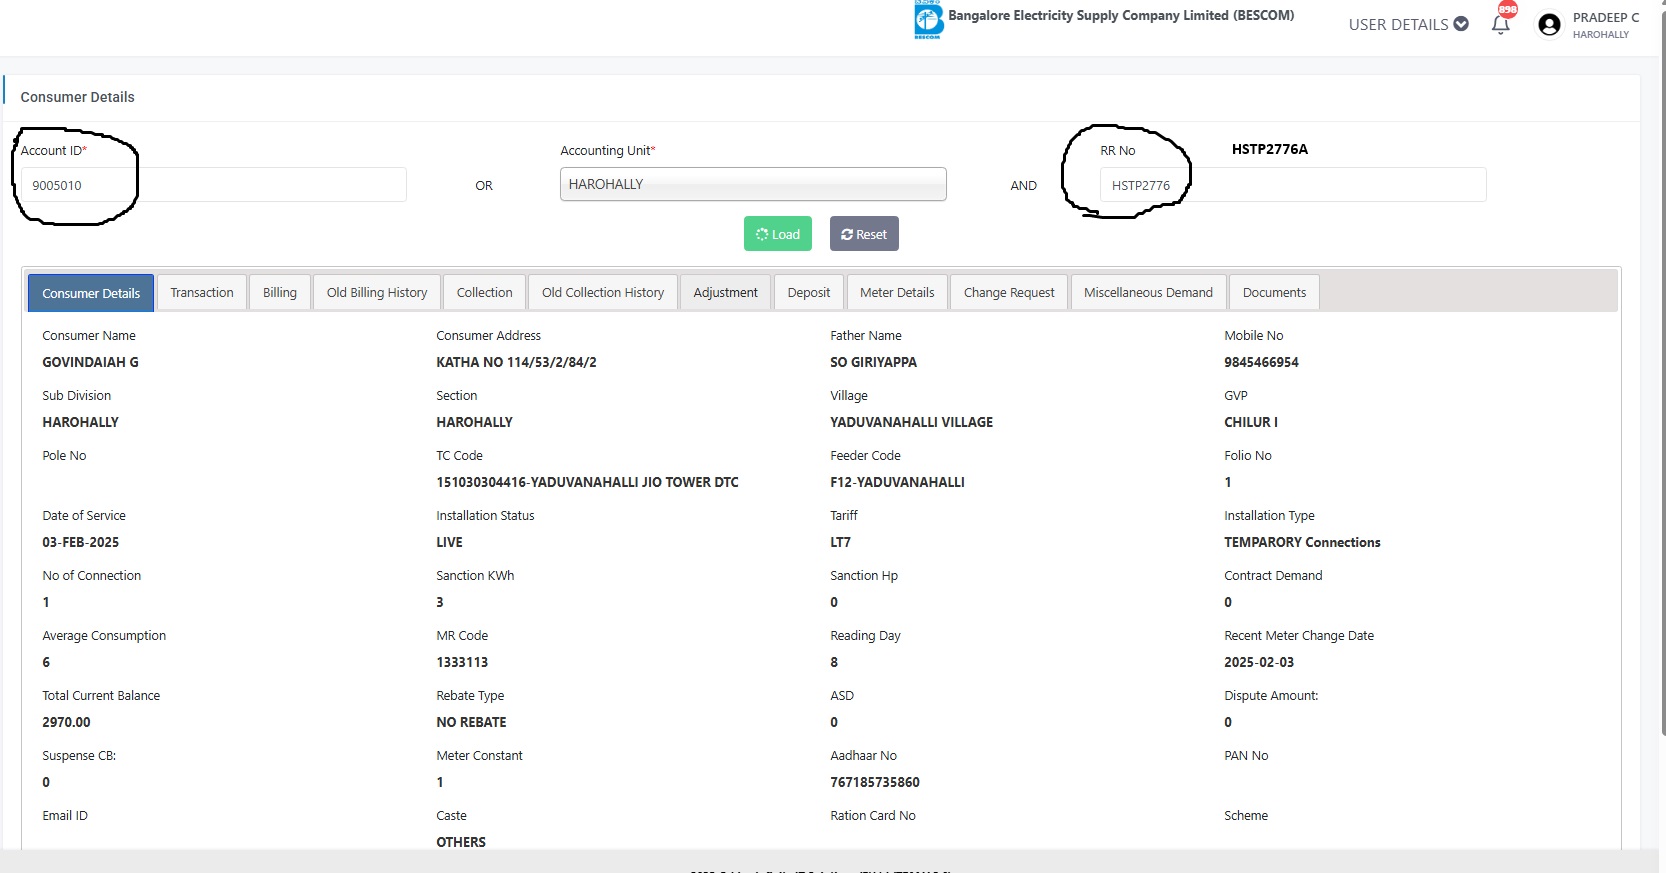Screen dimensions: 1666x873
Task: Click the father name SO GIRIYAPPA
Action: pyautogui.click(x=873, y=362)
